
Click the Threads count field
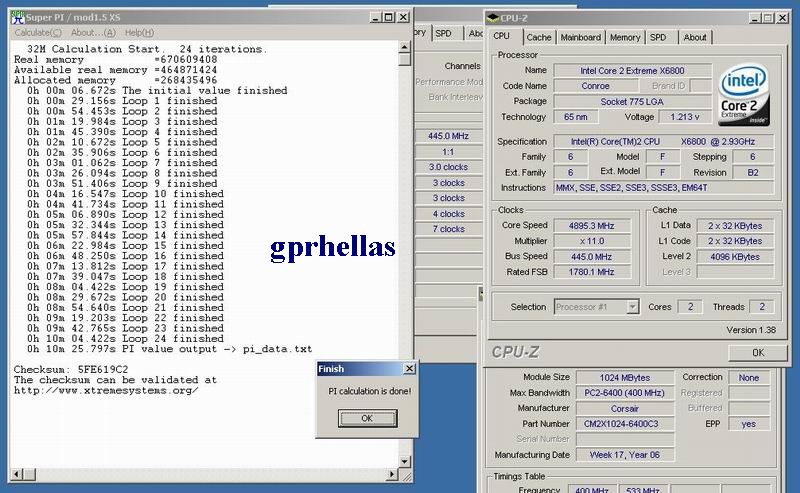click(x=762, y=307)
